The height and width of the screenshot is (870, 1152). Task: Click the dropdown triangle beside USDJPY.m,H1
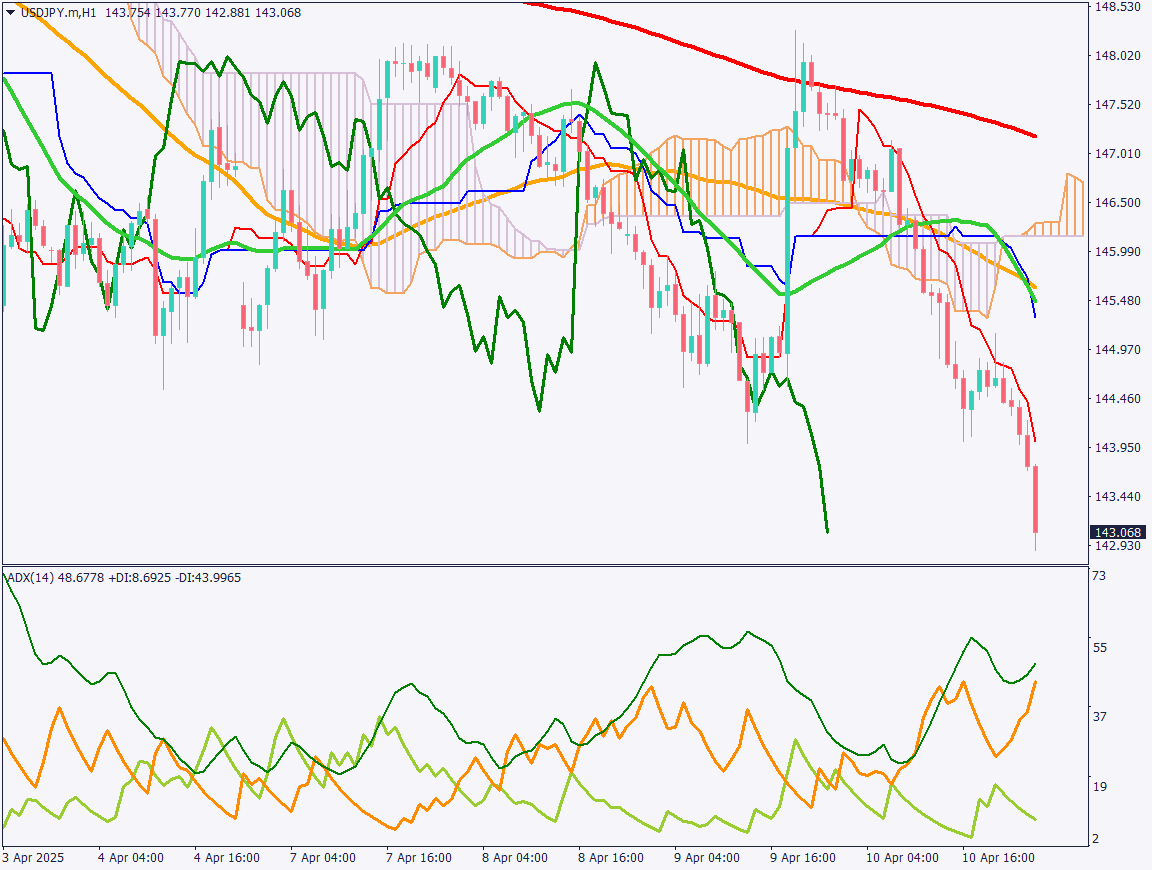point(11,12)
